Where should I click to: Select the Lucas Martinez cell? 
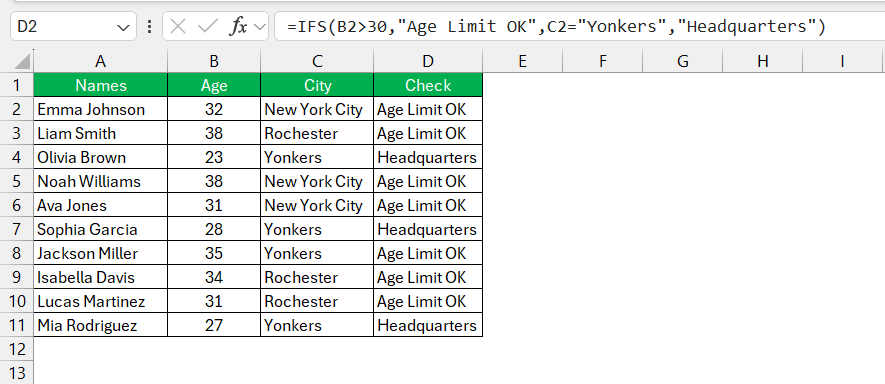[x=100, y=301]
